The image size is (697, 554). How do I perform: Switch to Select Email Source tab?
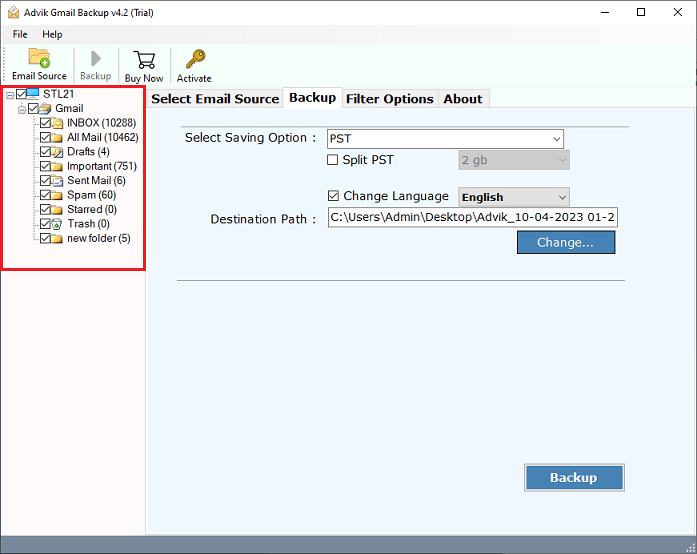pos(215,99)
